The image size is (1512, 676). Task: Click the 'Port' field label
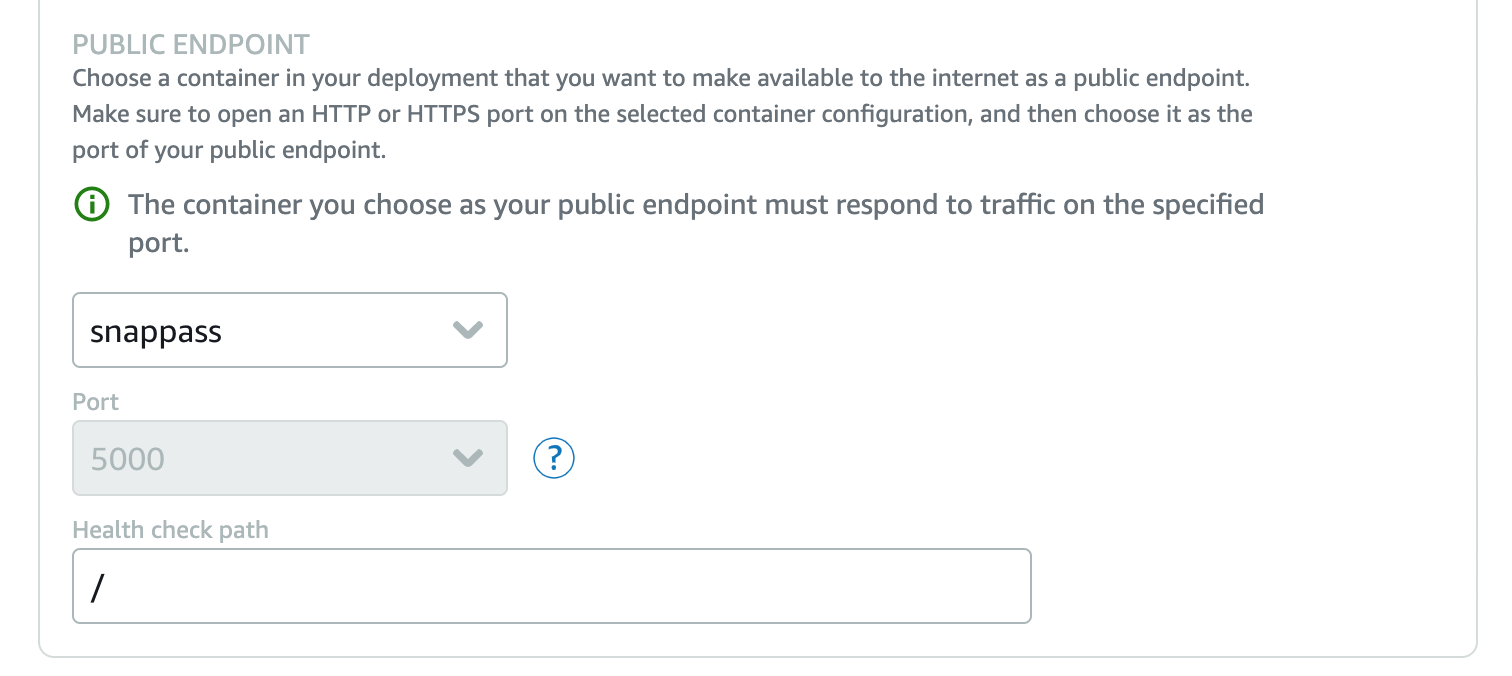[x=96, y=402]
